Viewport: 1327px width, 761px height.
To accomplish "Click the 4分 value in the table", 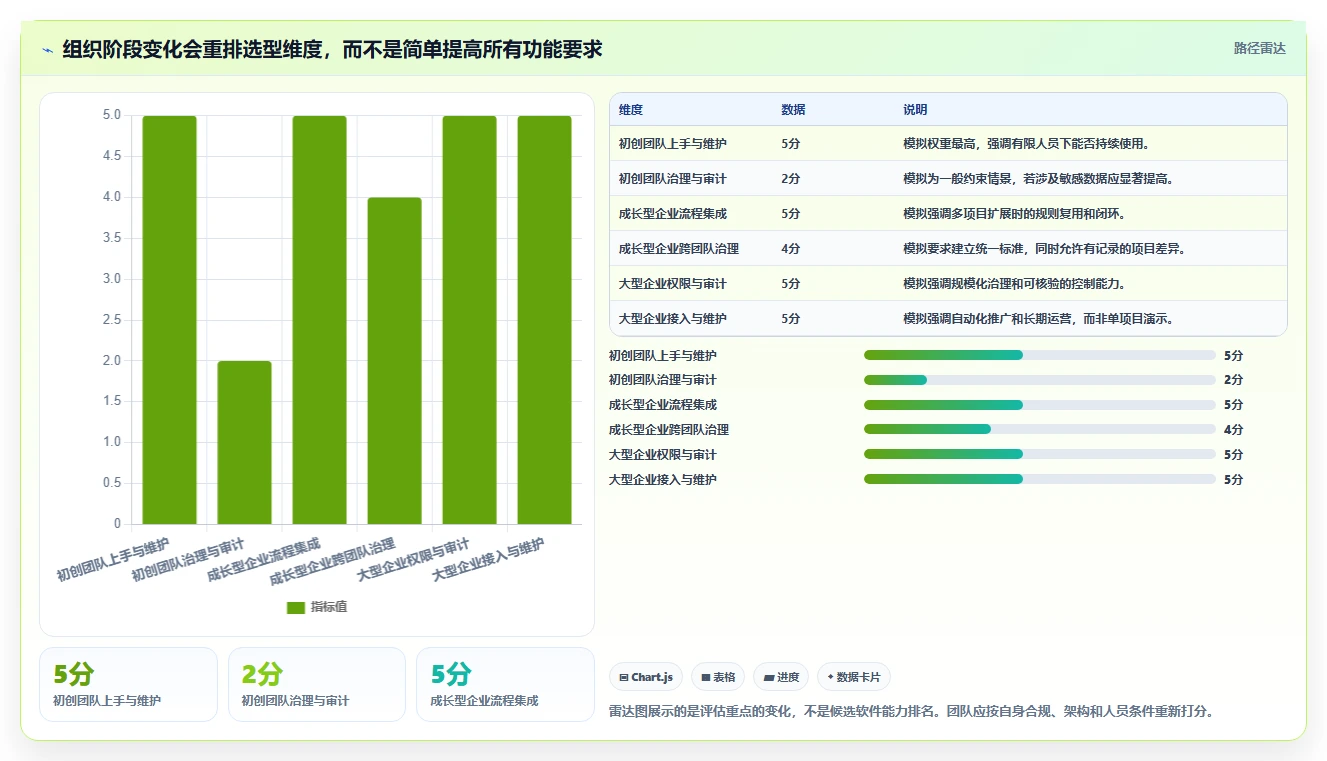I will pos(790,249).
